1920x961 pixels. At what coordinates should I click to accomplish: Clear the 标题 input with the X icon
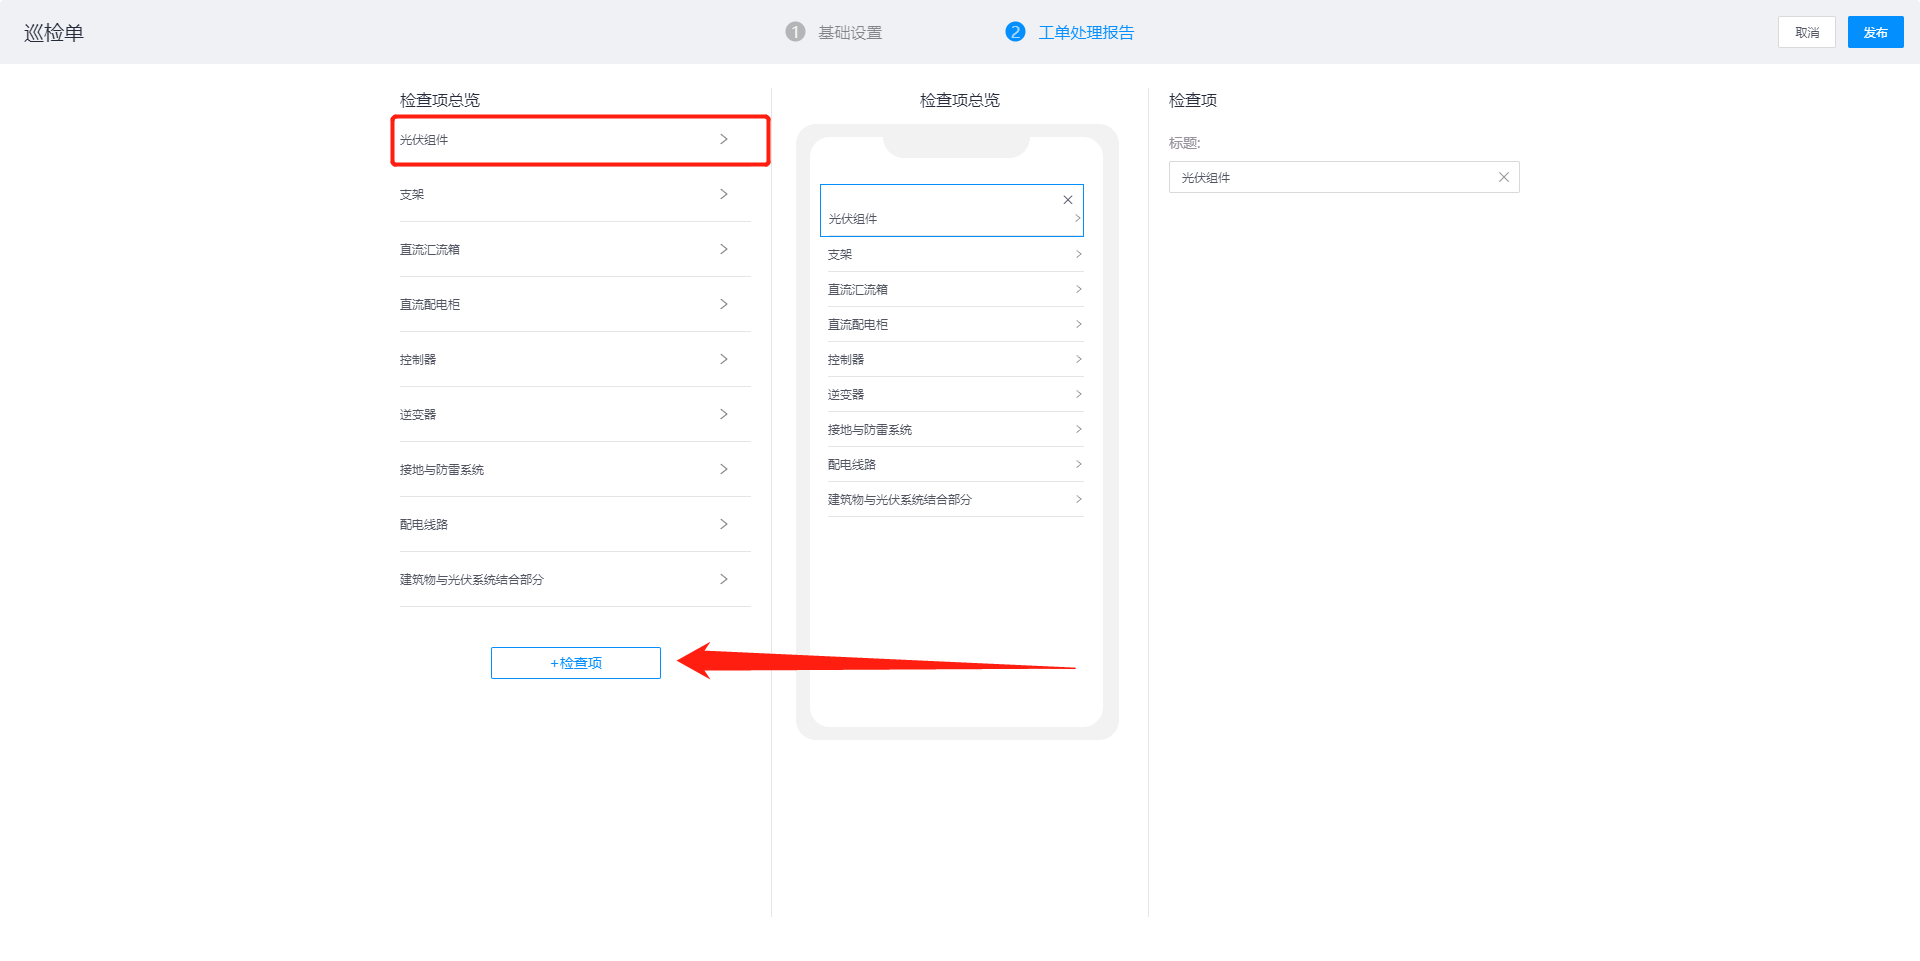[1503, 177]
